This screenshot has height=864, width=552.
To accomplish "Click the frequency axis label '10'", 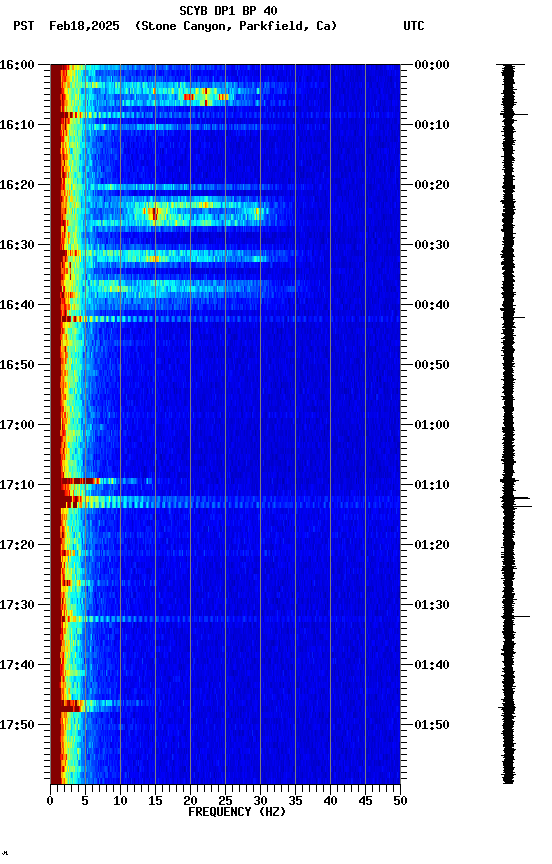I will click(120, 801).
